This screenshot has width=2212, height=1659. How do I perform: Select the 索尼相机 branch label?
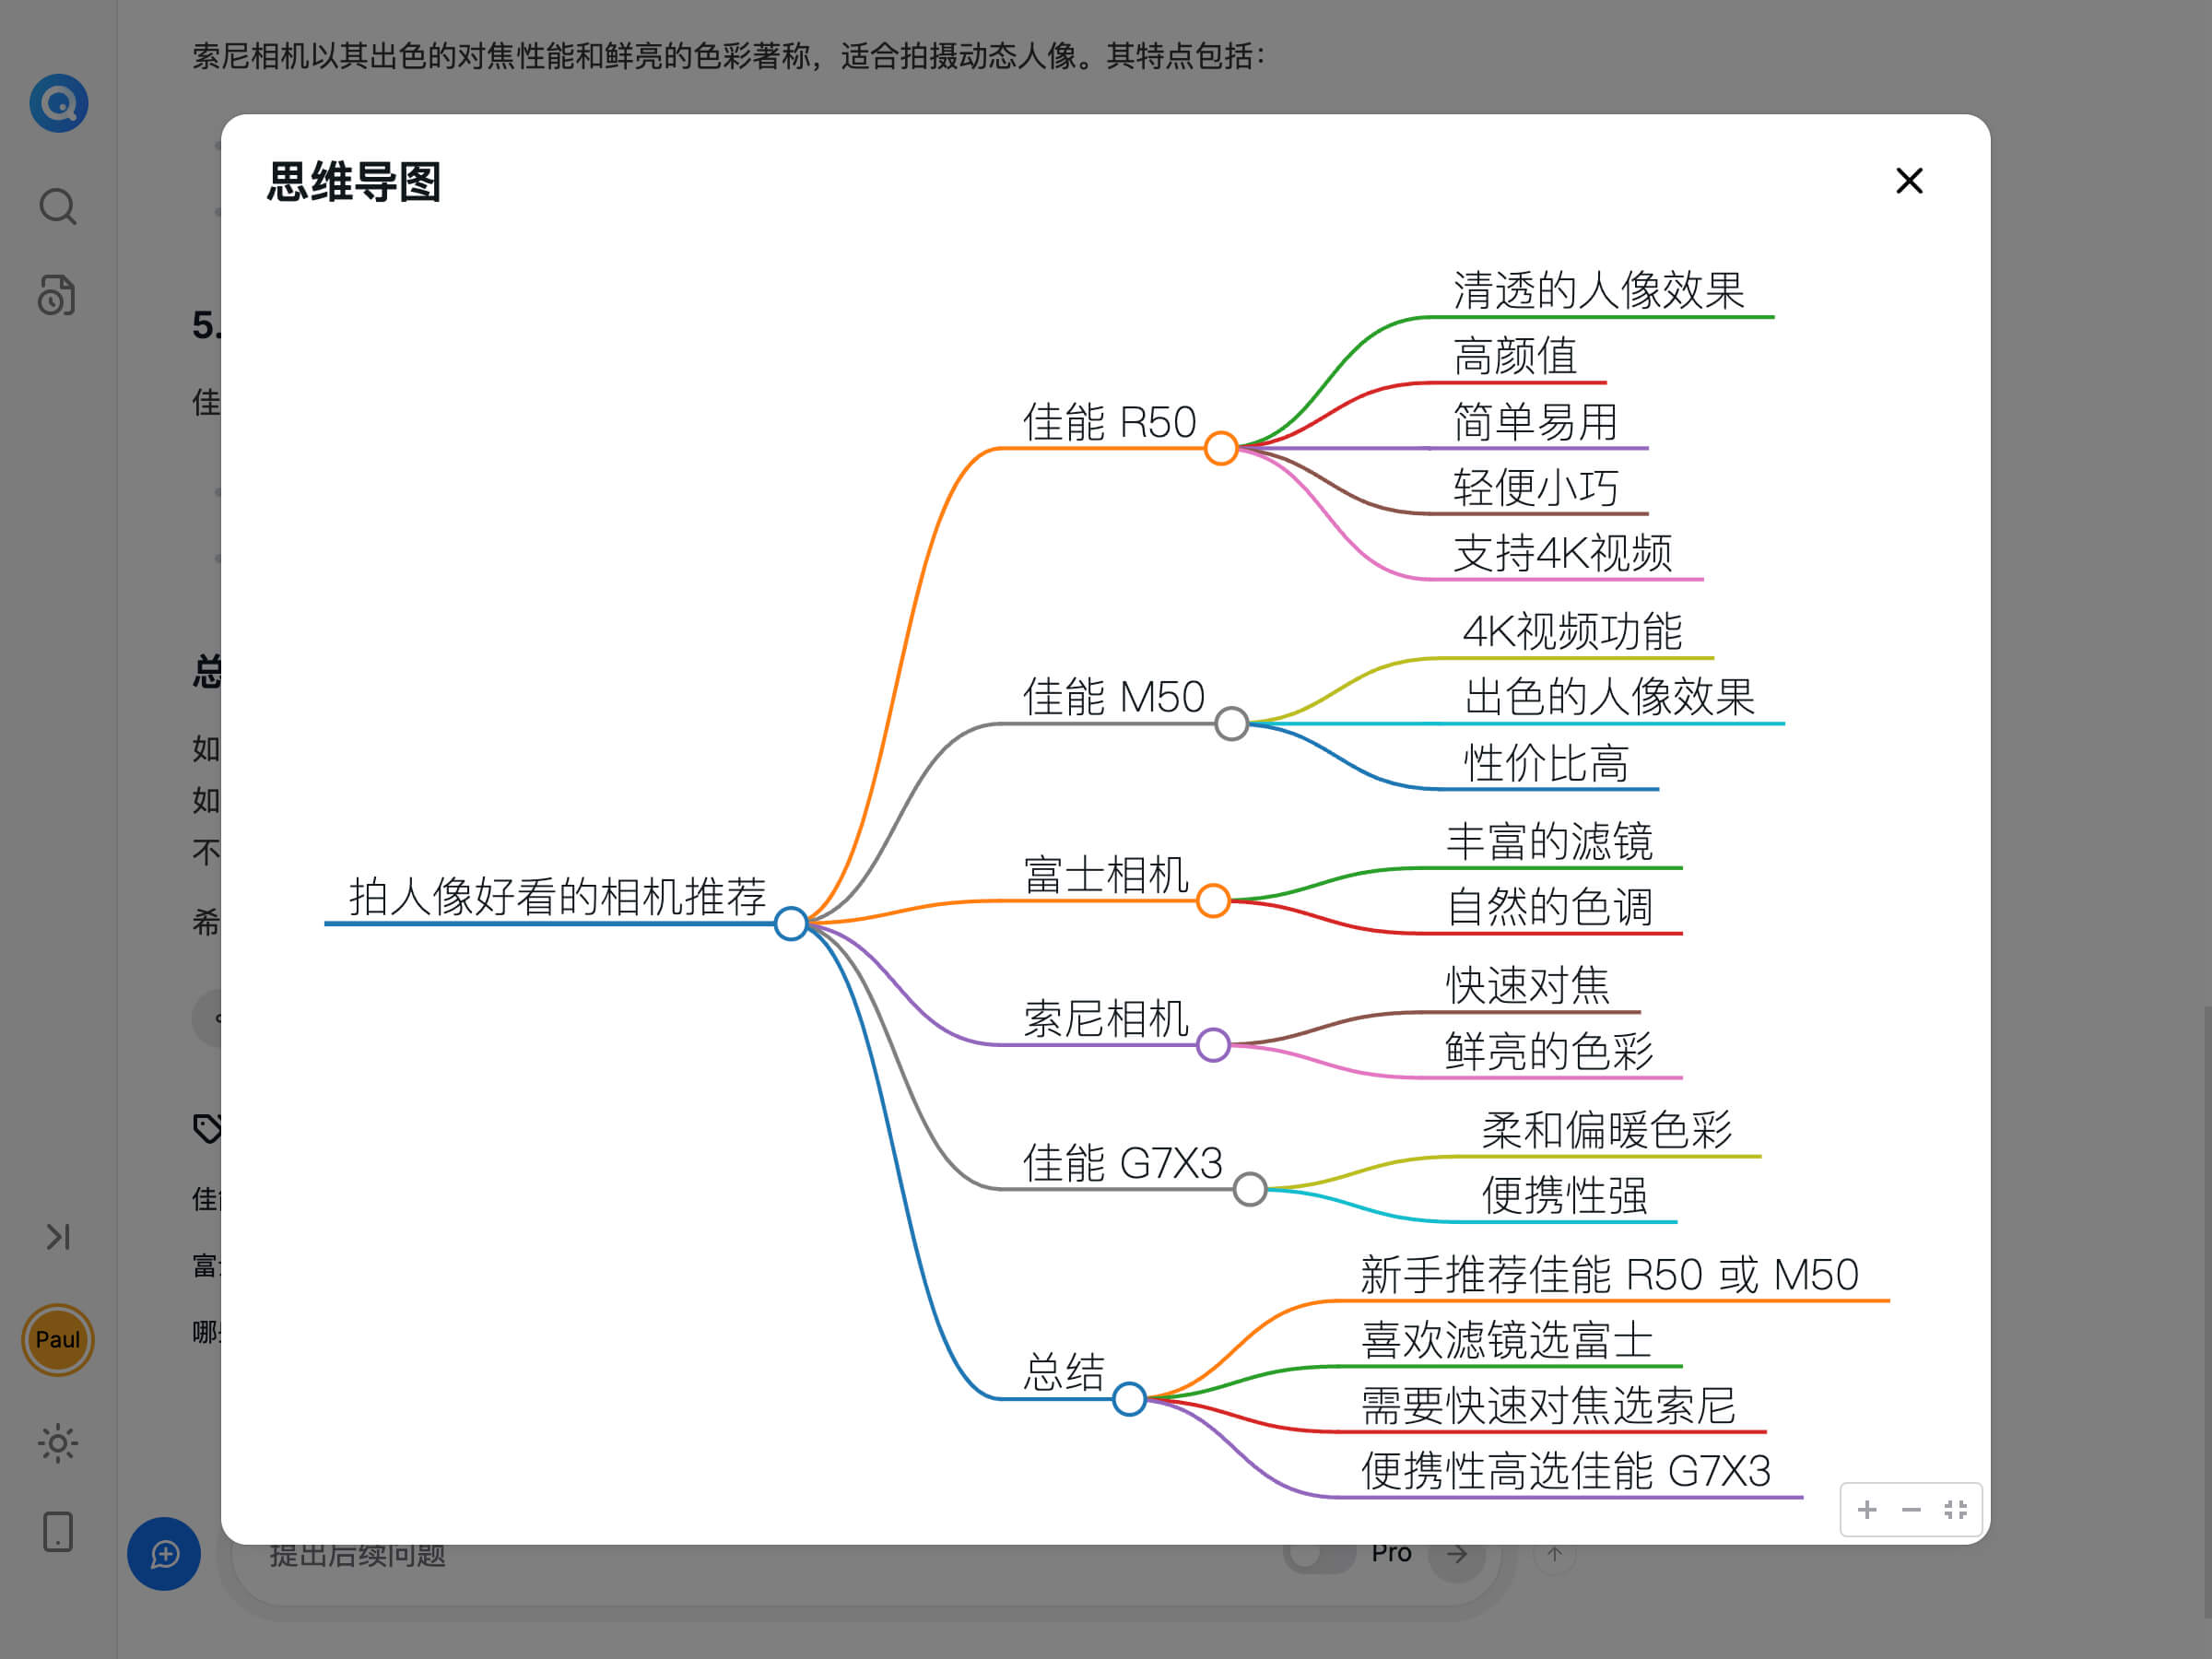(1105, 1018)
